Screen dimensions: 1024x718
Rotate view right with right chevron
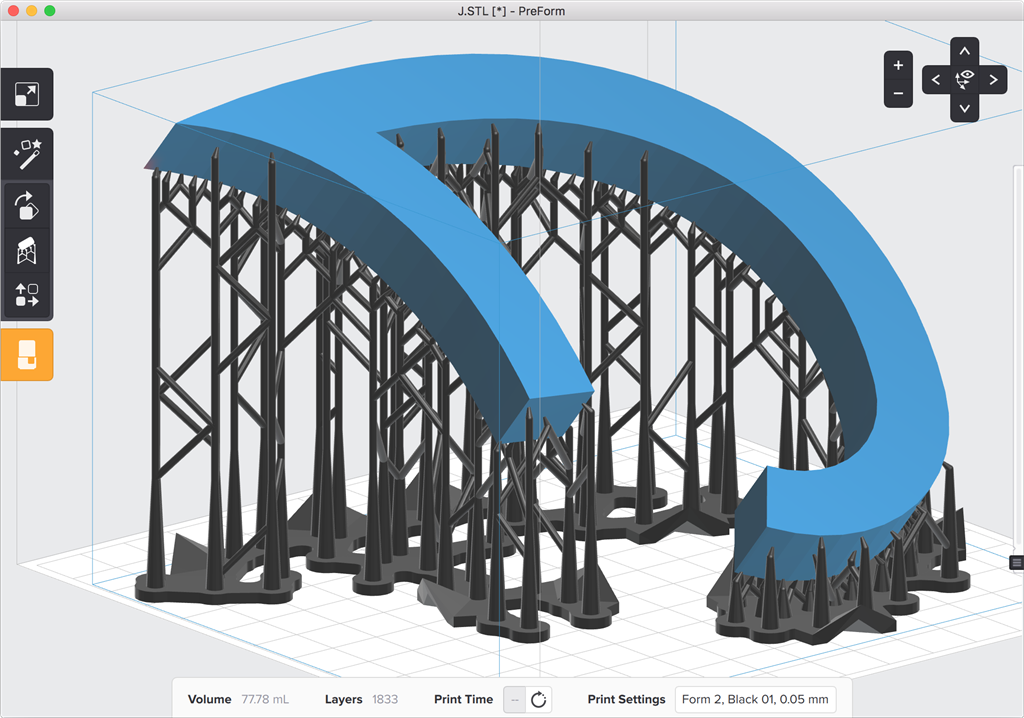(993, 79)
